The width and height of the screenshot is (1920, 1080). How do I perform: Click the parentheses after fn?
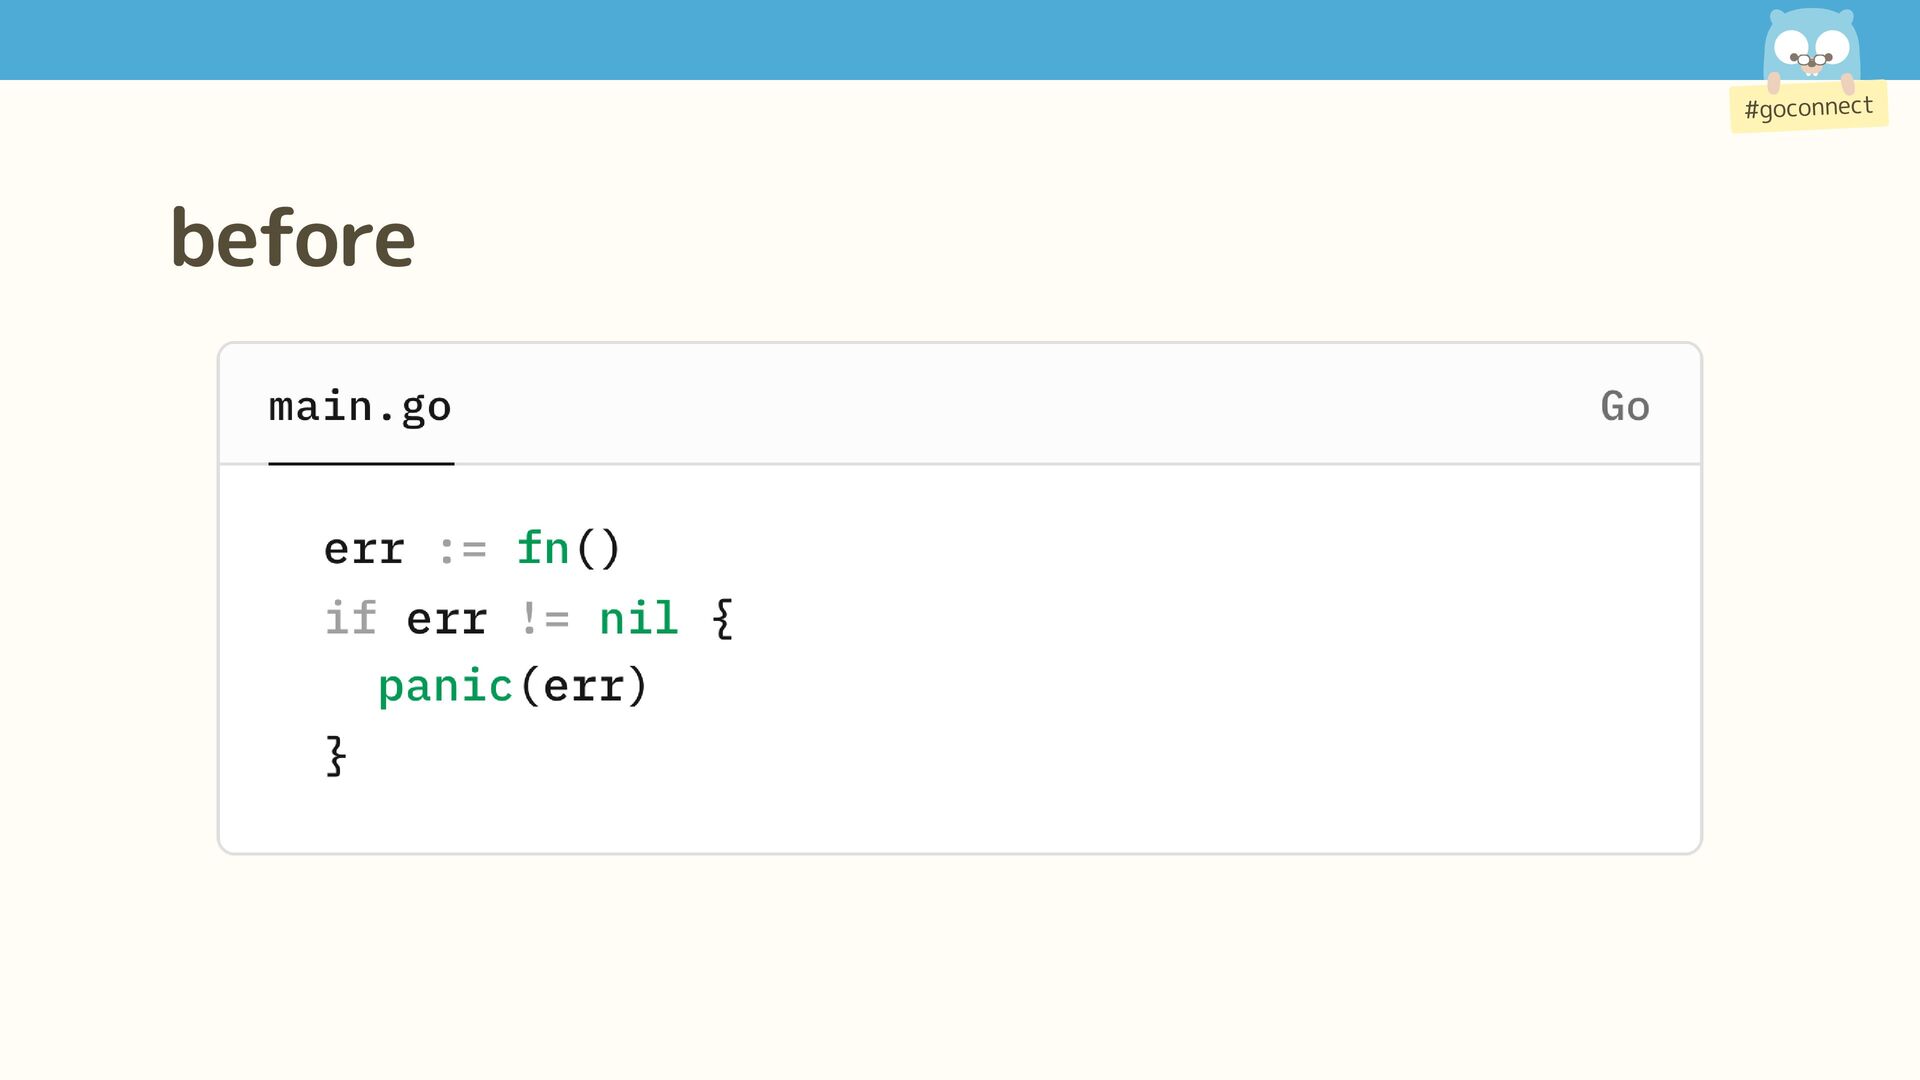(598, 548)
